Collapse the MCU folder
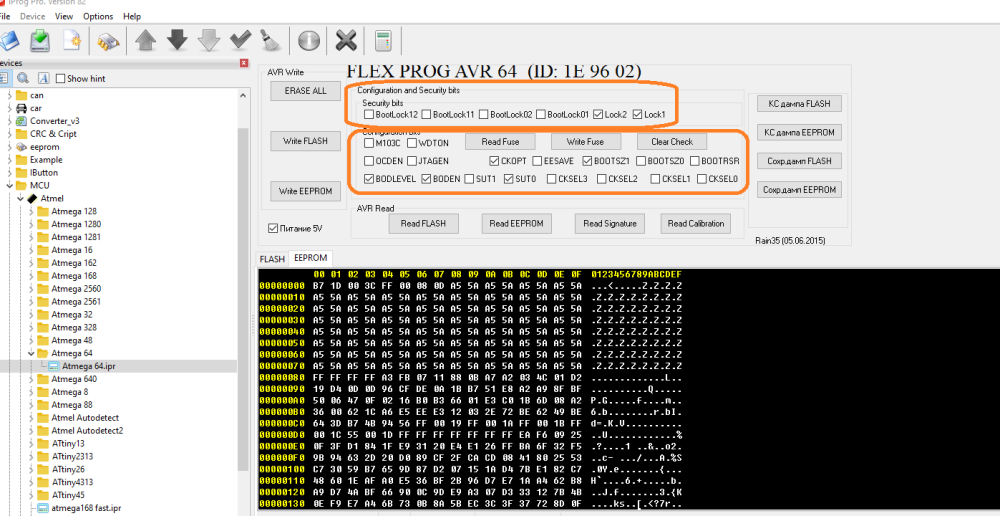Screen dimensions: 1000x516 coord(9,186)
